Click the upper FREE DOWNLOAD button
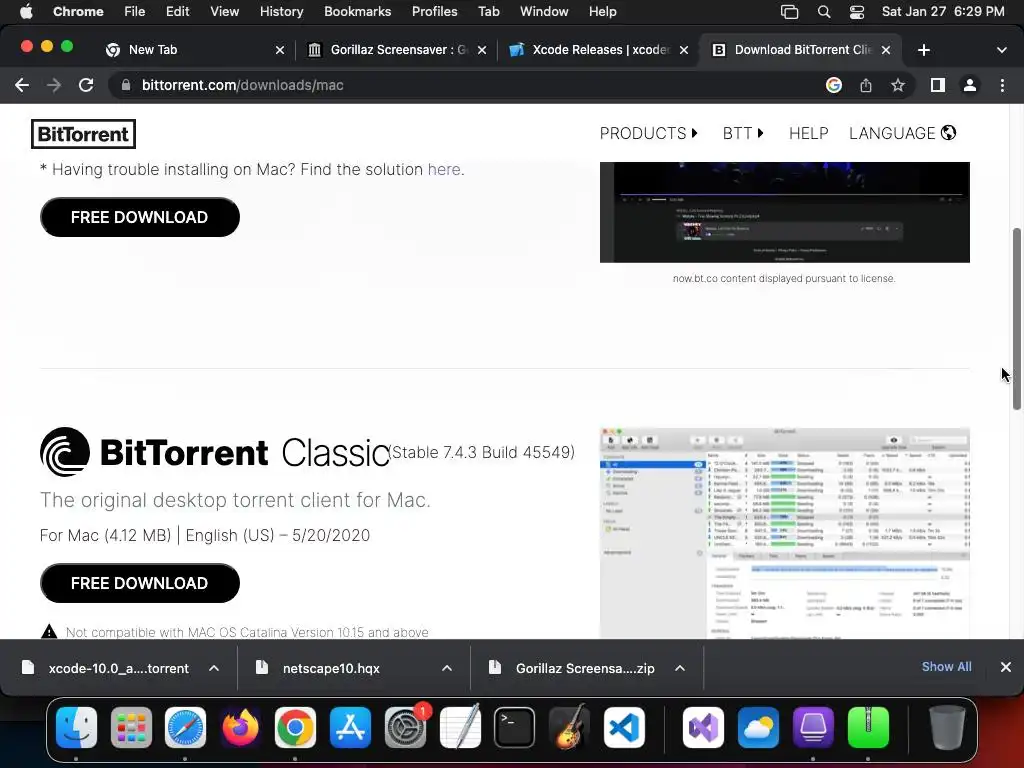The image size is (1024, 768). [140, 217]
